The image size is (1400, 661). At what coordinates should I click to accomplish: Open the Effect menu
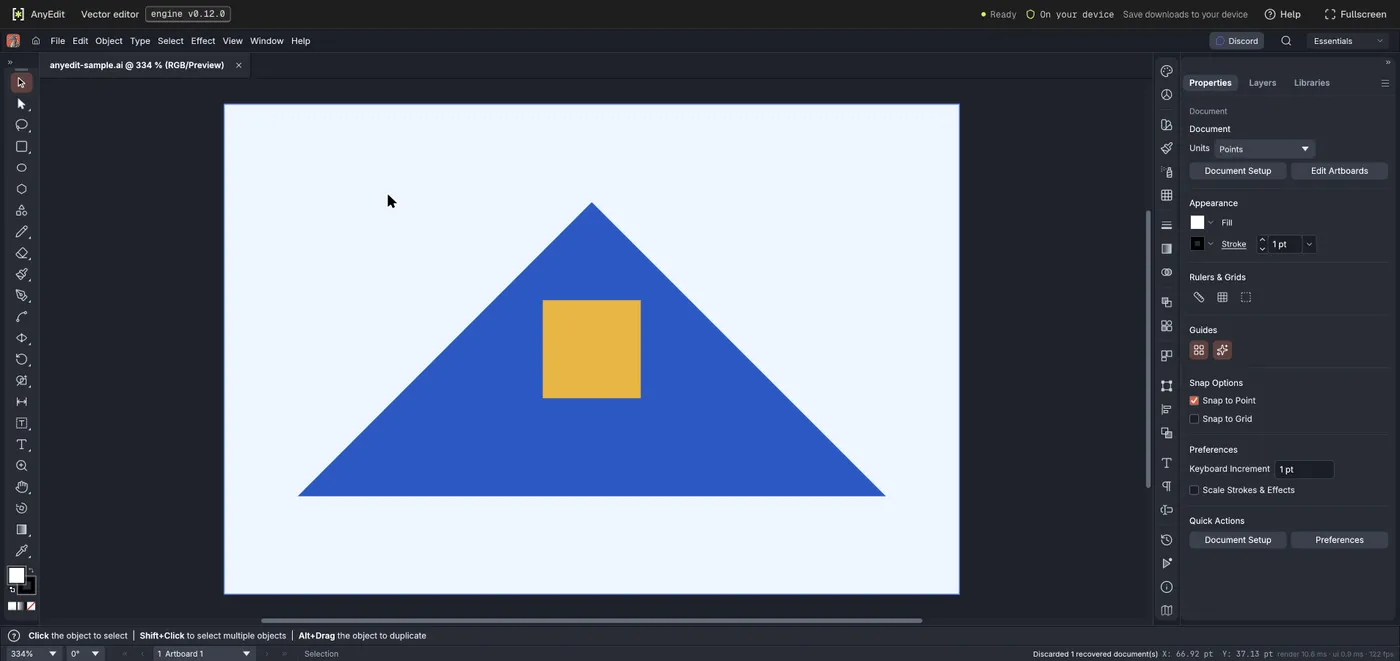coord(203,41)
